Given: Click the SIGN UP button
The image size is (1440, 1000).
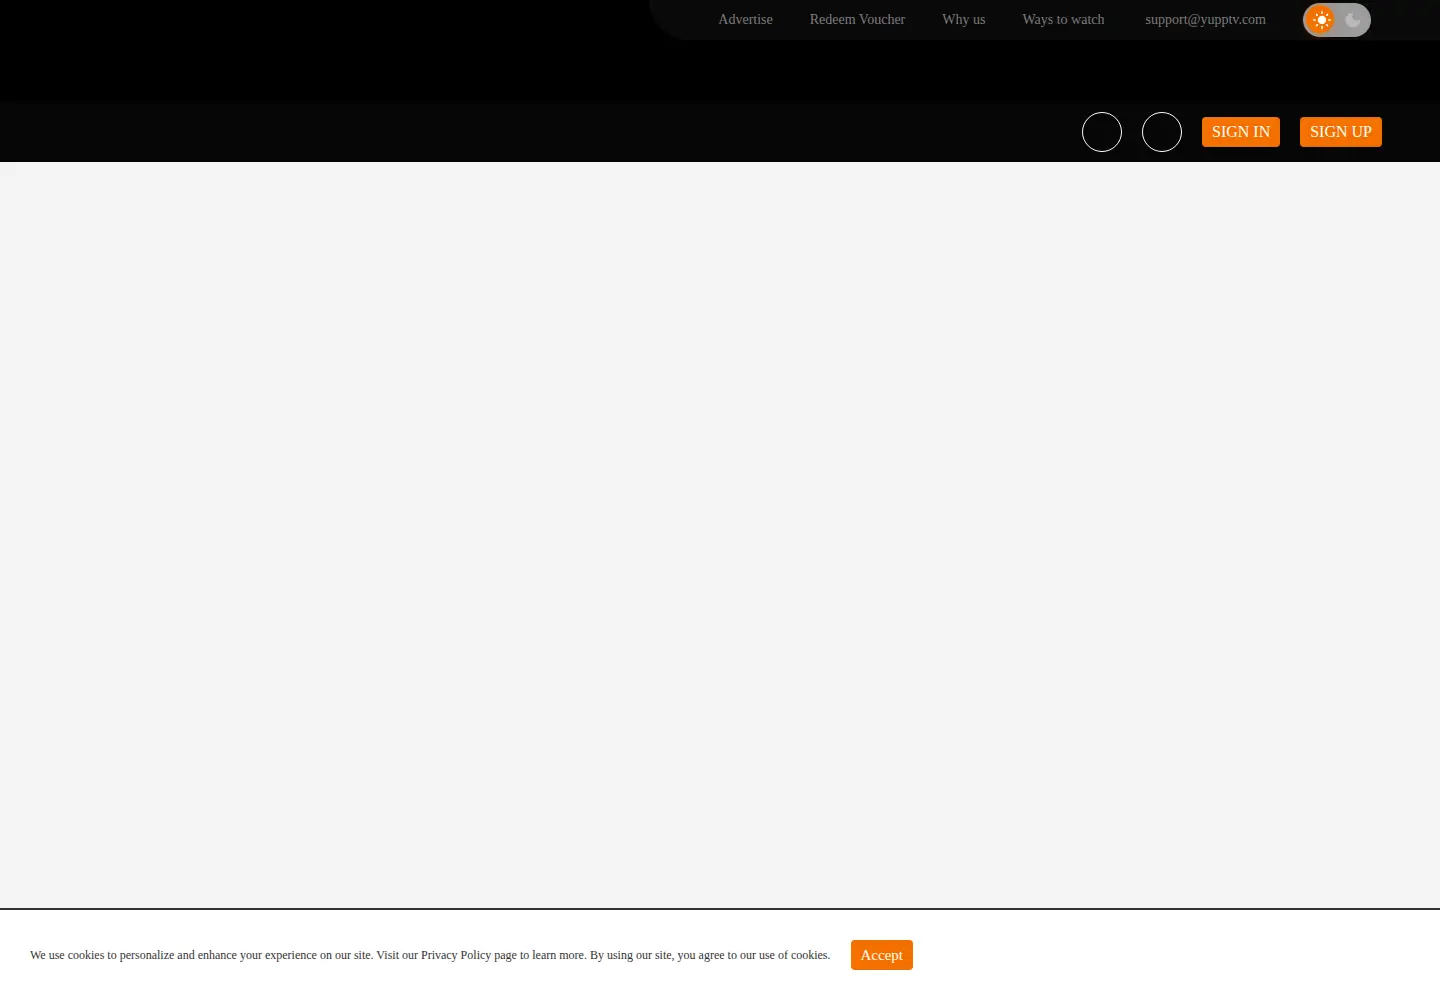Looking at the screenshot, I should click(1341, 132).
